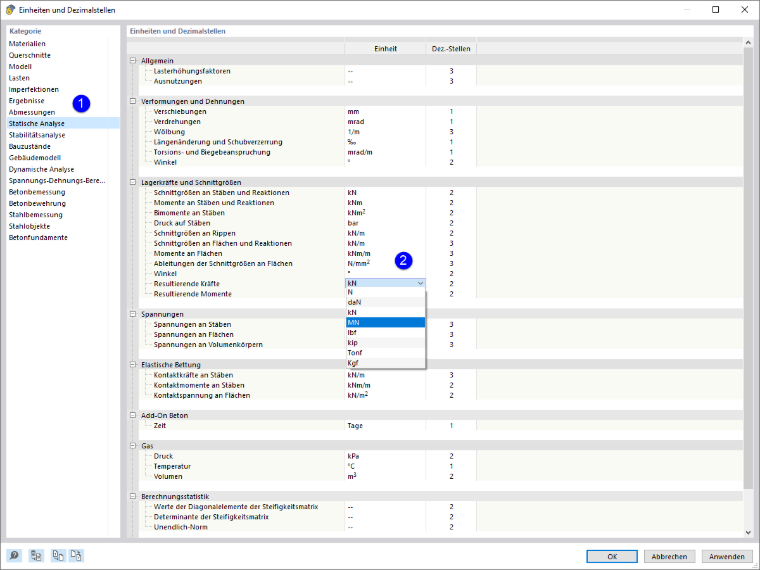Viewport: 760px width, 570px height.
Task: Collapse the Add-On Beton section
Action: [133, 415]
